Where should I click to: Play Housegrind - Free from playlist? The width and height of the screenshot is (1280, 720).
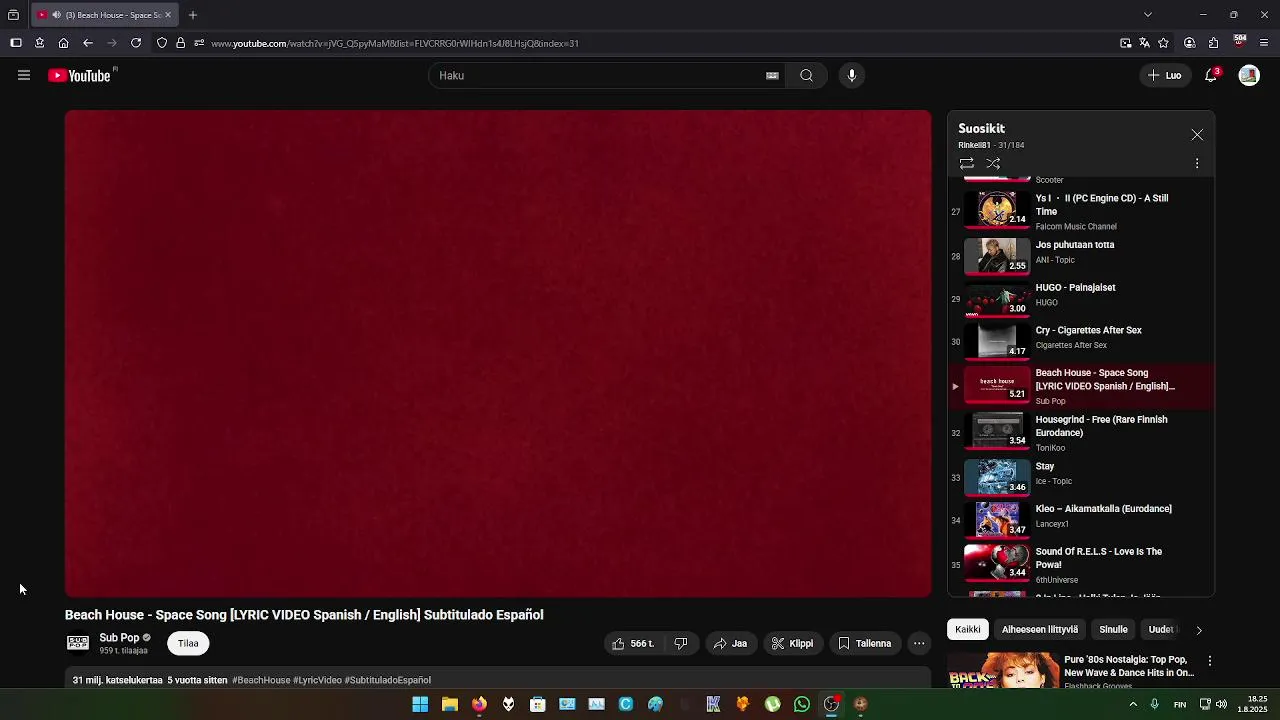pos(1081,433)
